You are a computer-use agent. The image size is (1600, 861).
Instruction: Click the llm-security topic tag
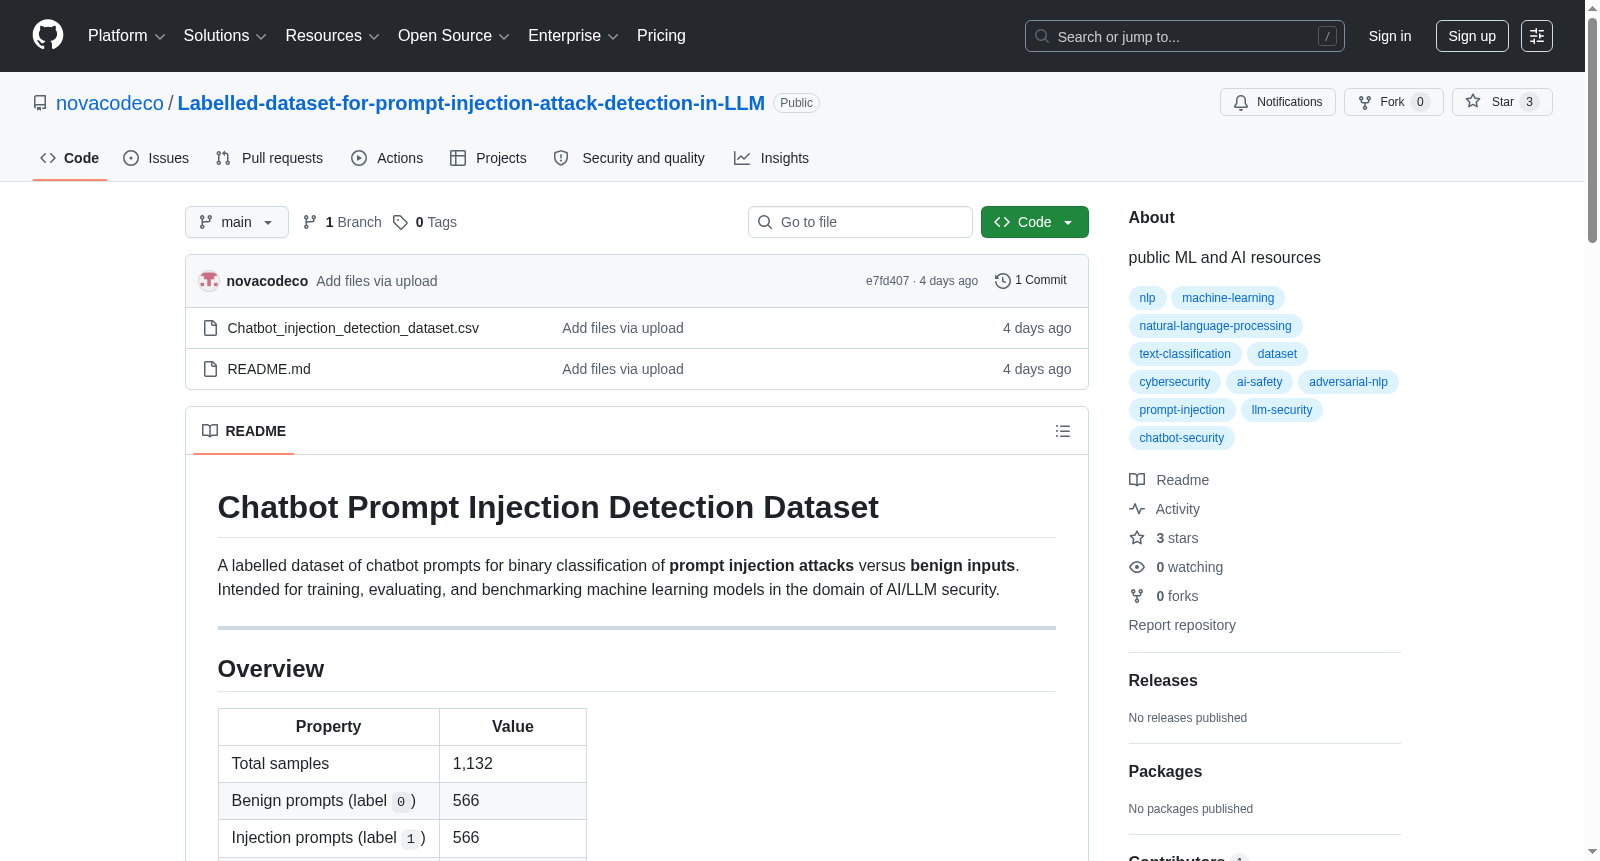1282,410
